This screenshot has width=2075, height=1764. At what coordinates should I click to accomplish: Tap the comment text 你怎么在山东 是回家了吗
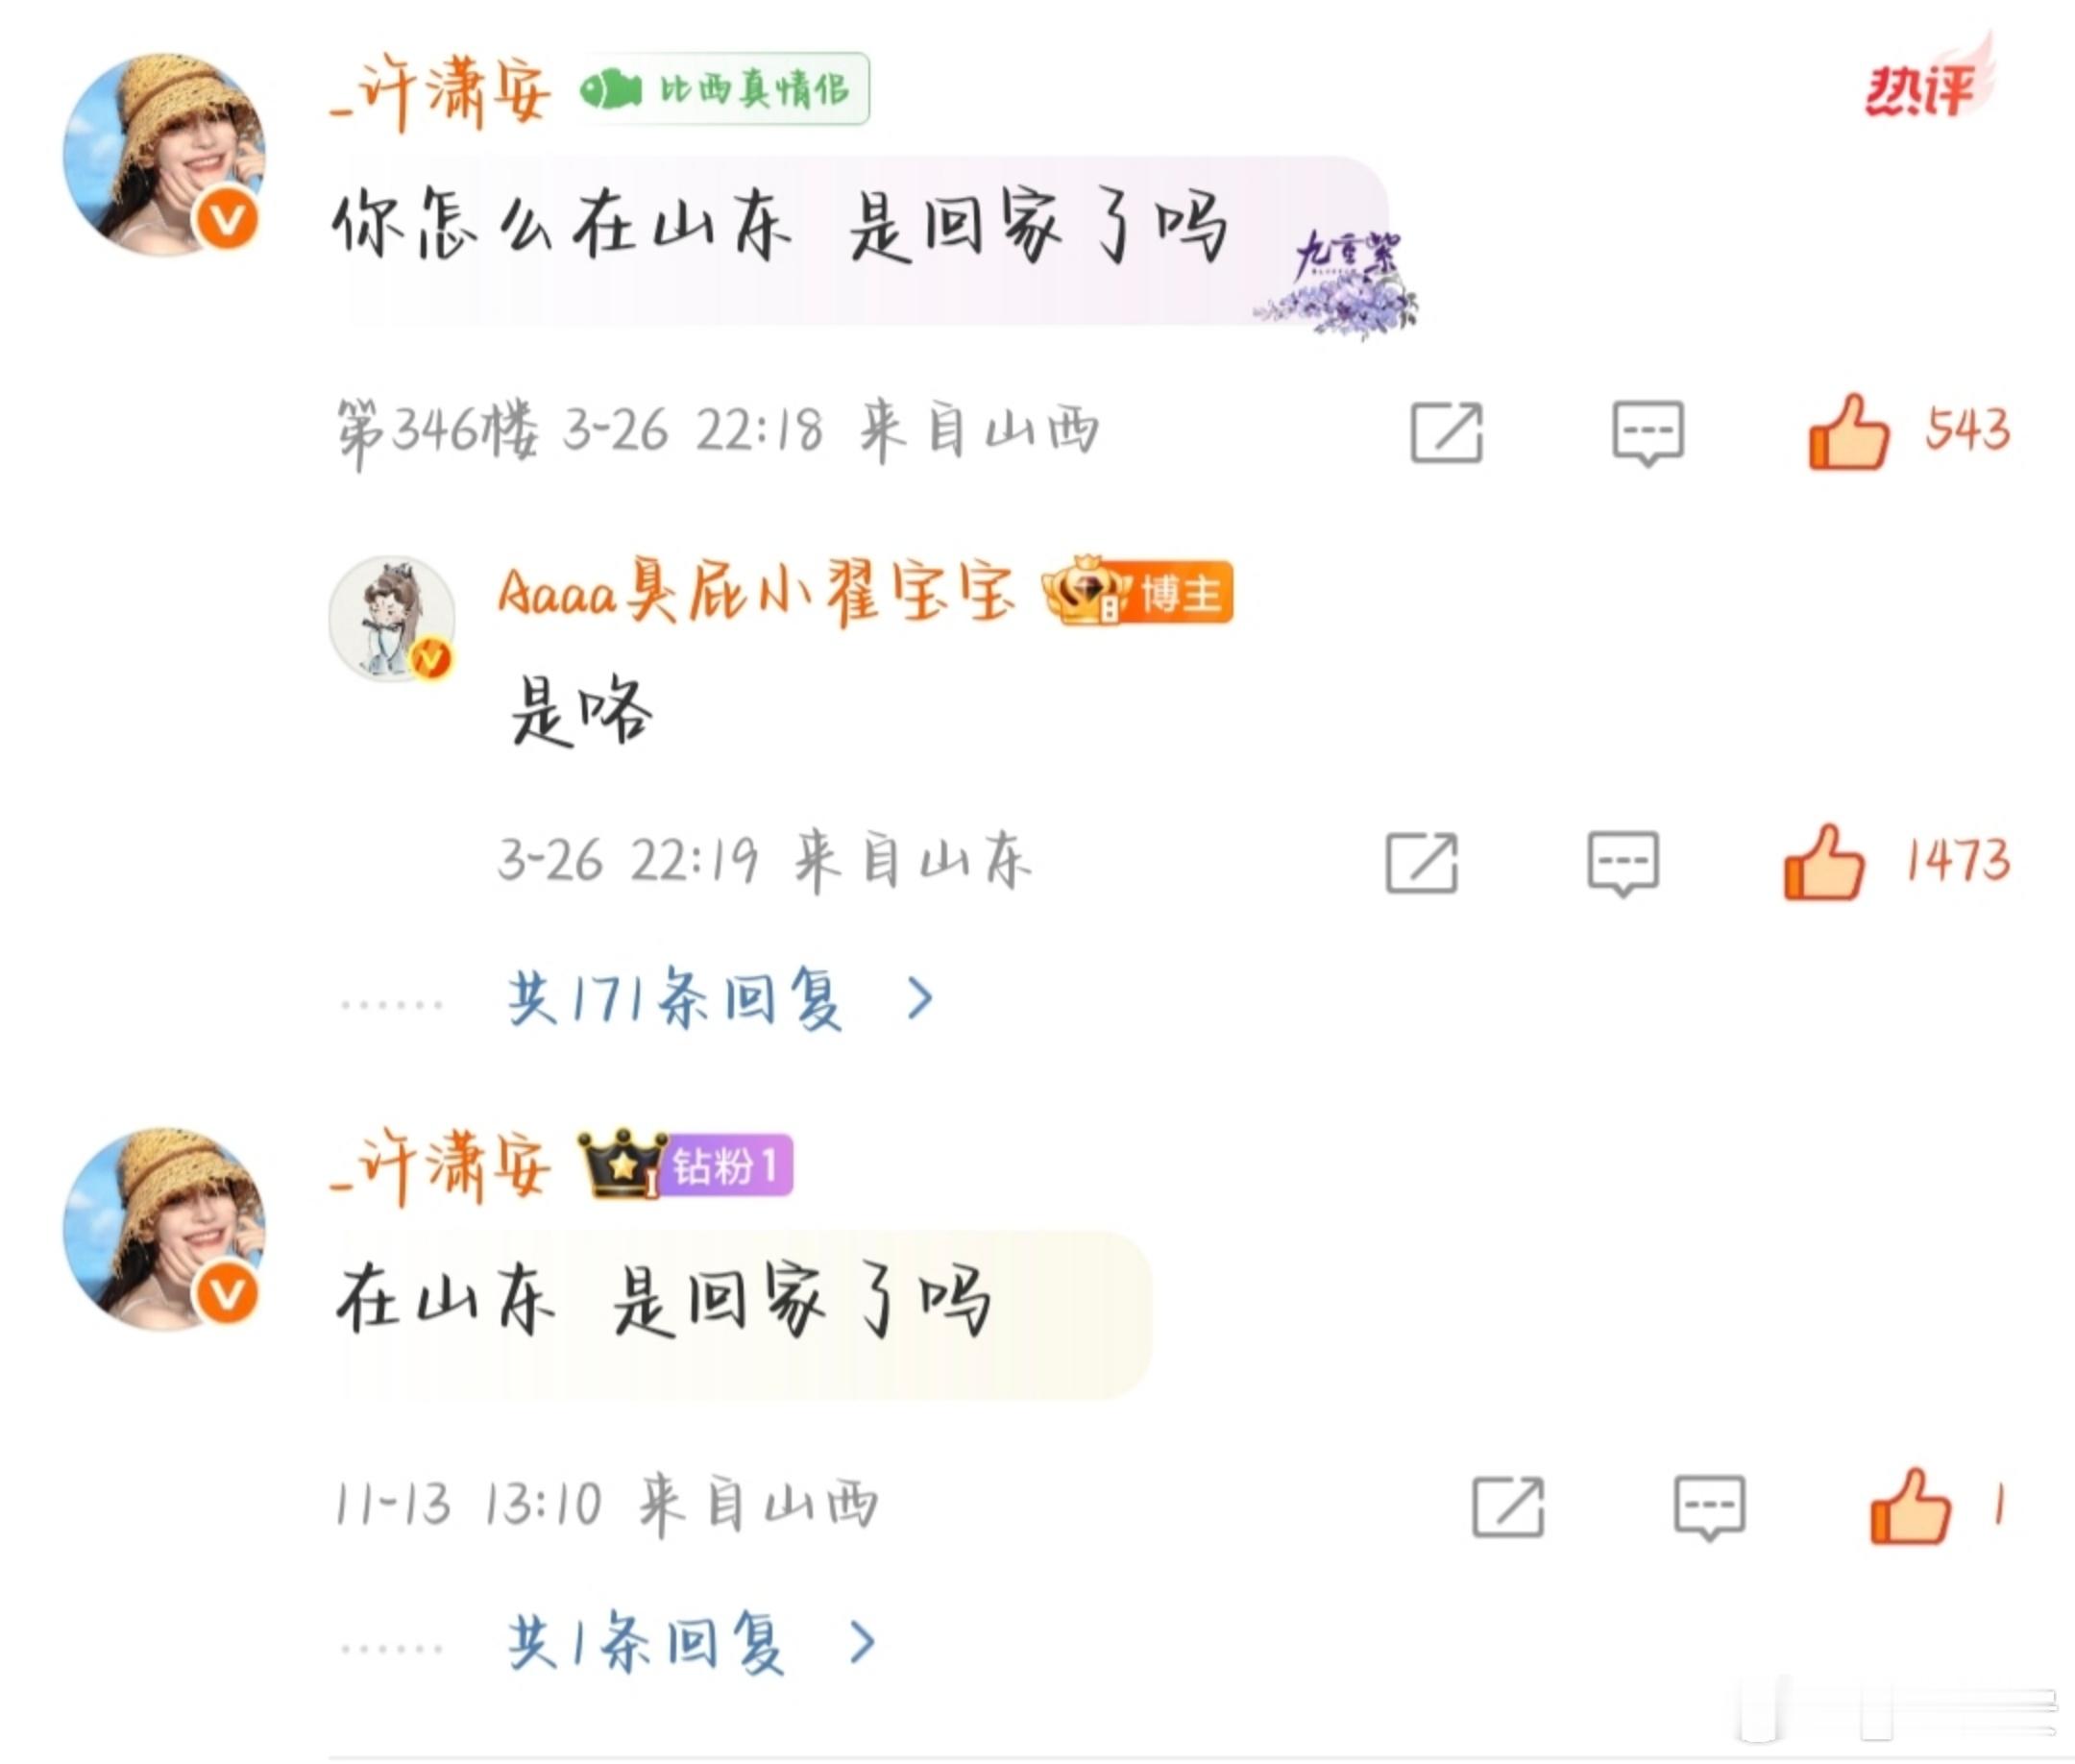pyautogui.click(x=780, y=226)
